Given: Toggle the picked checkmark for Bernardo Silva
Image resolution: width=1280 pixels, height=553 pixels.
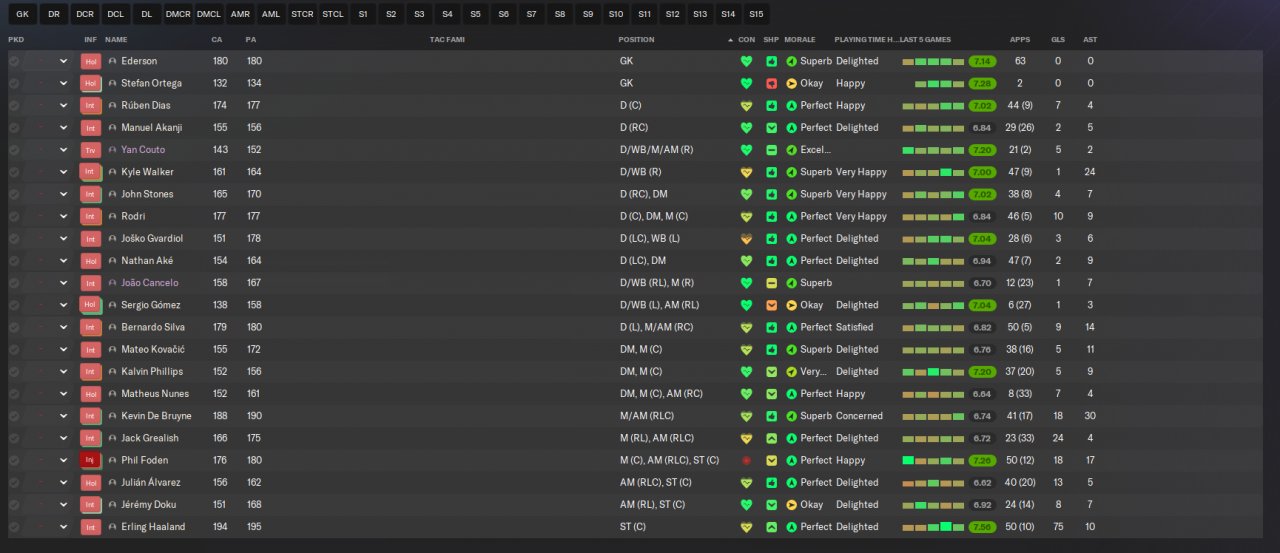Looking at the screenshot, I should click(x=14, y=327).
